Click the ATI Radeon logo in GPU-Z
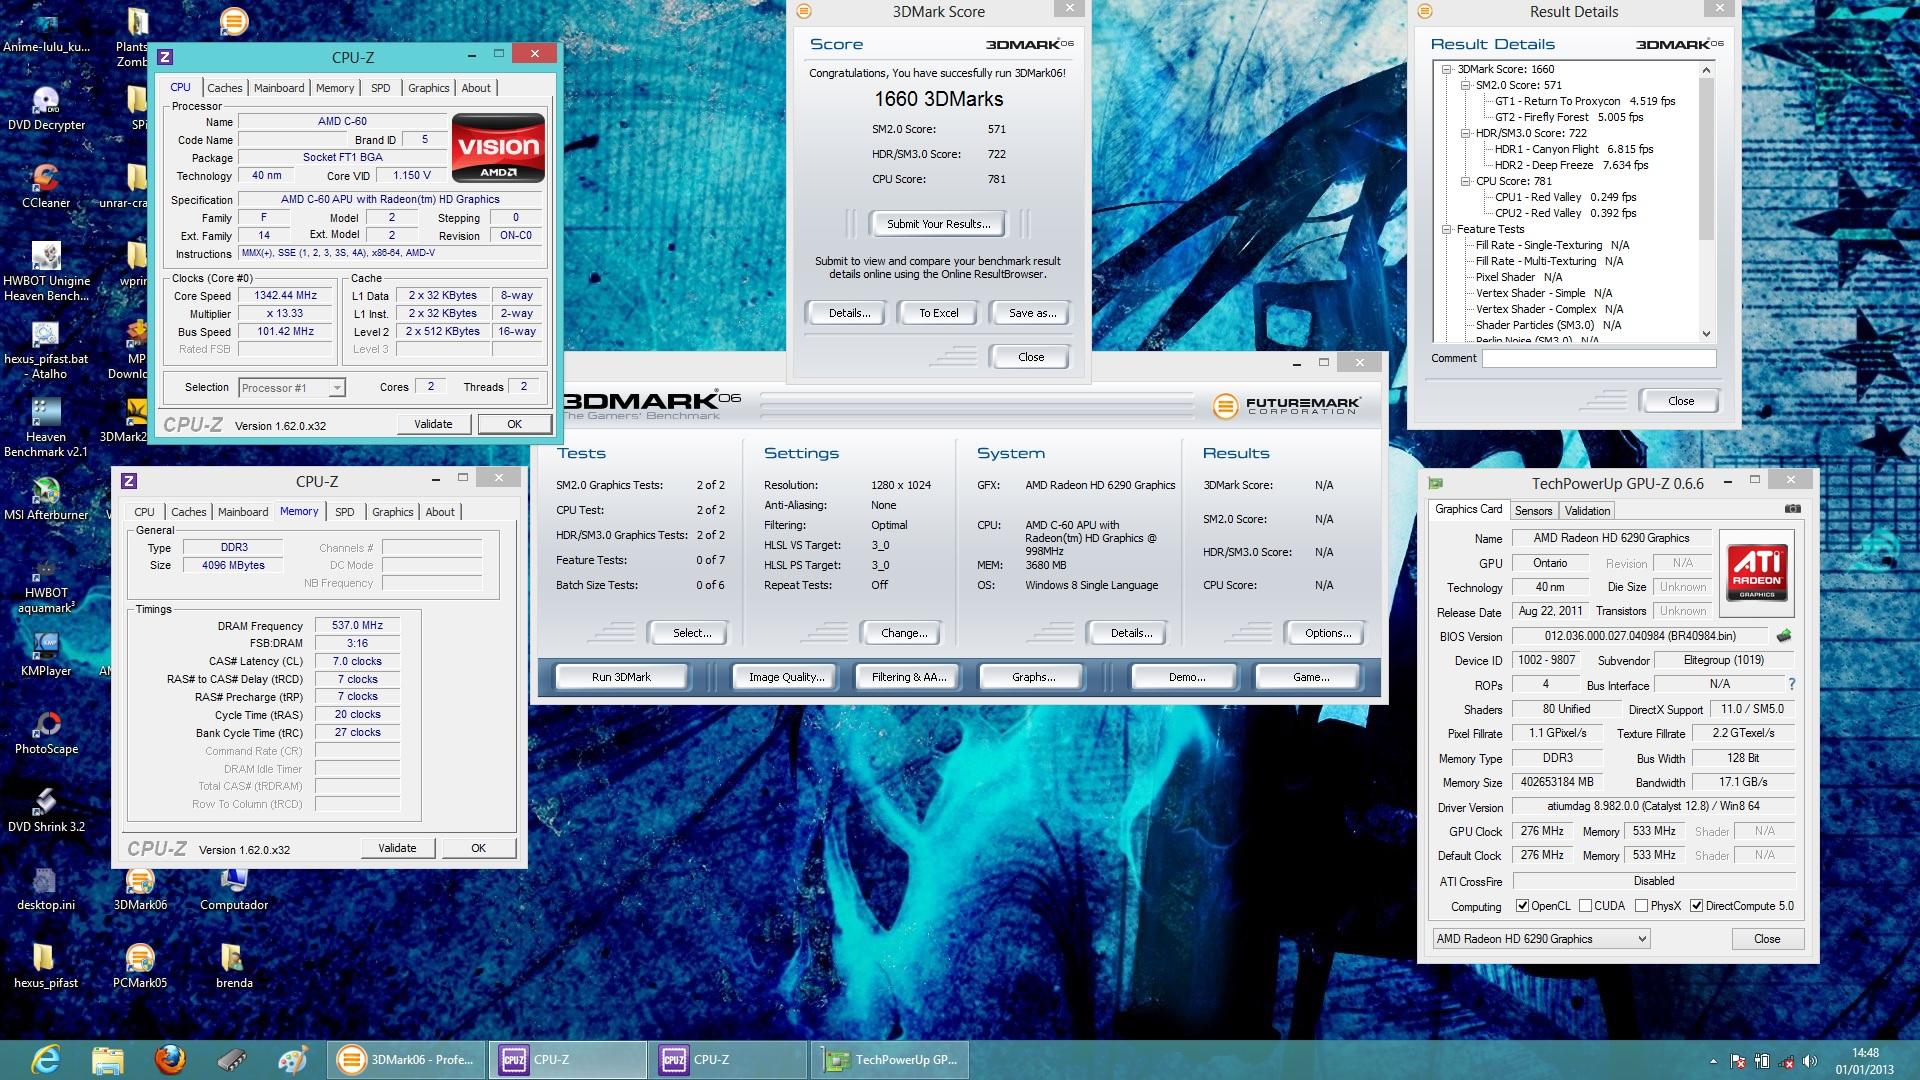The height and width of the screenshot is (1080, 1920). point(1757,573)
